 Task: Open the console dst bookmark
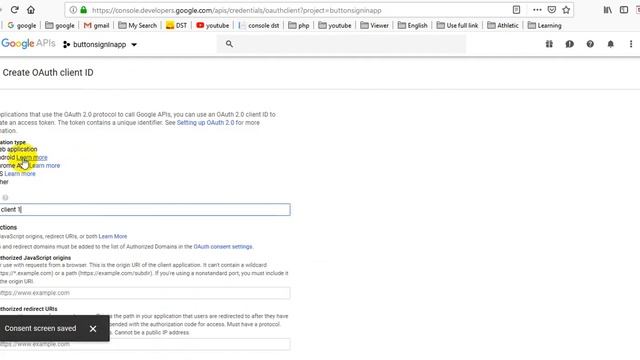(x=259, y=25)
